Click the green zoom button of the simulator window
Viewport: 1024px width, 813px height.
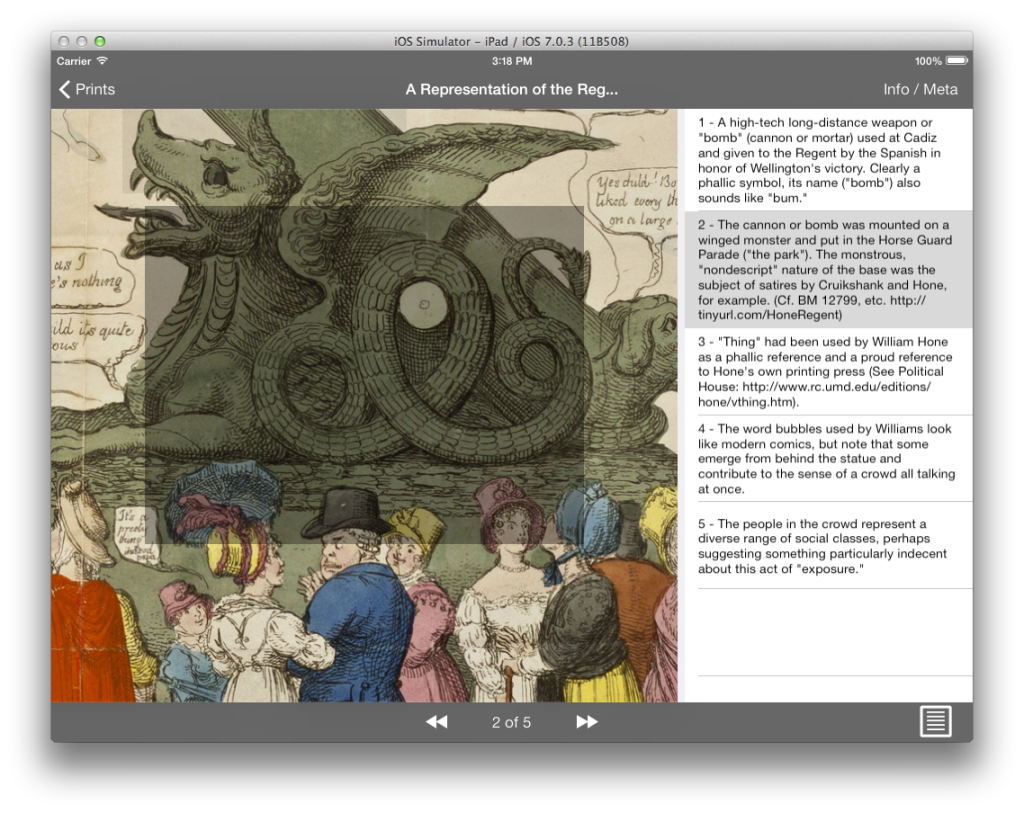(100, 41)
